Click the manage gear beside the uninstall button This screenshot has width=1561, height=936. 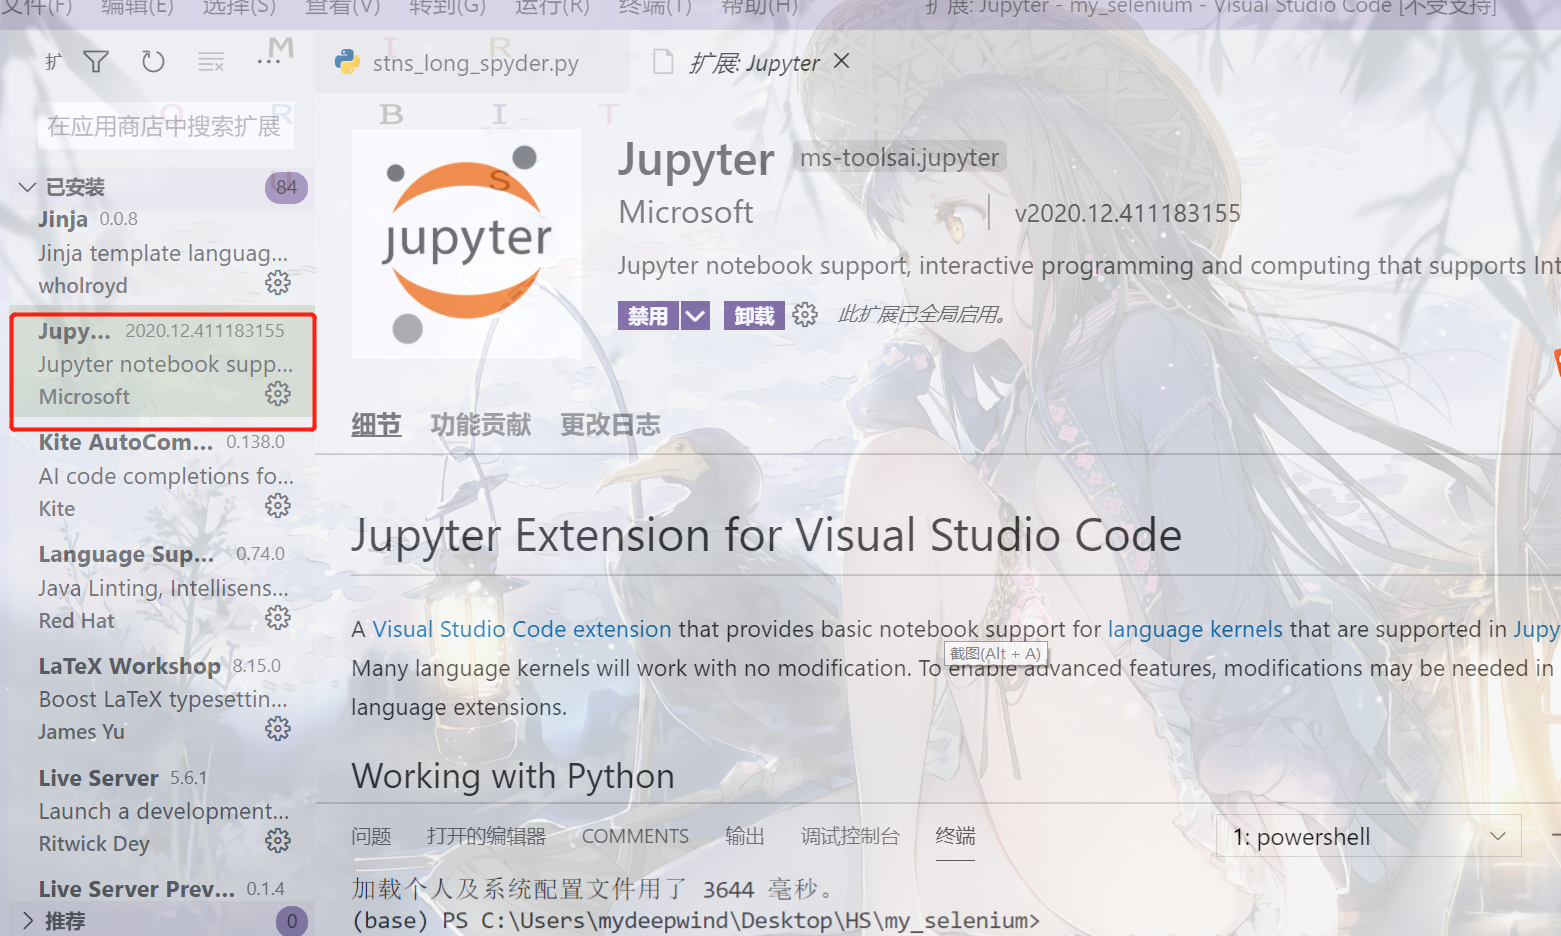pos(805,316)
